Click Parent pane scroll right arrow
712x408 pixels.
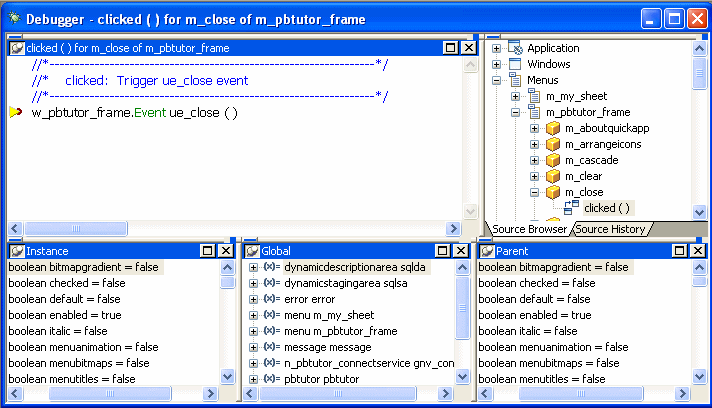(x=682, y=393)
